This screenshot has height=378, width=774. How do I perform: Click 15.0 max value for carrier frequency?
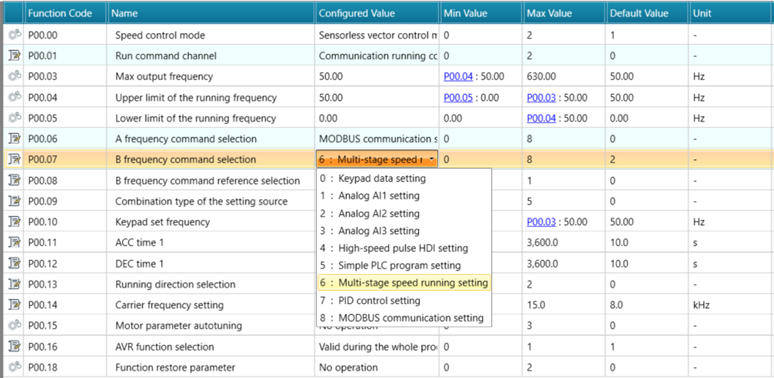click(565, 305)
